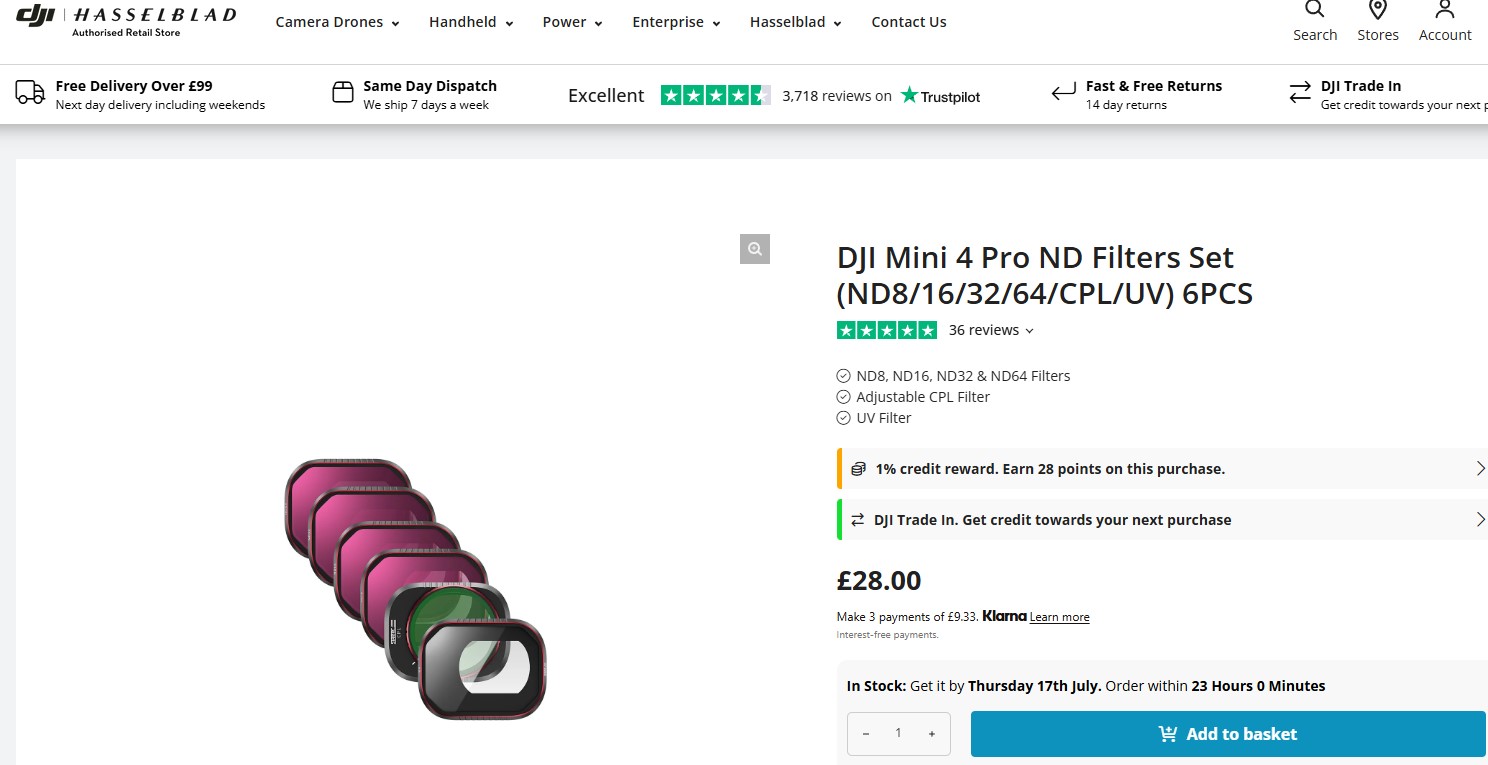The width and height of the screenshot is (1488, 765).
Task: Increase quantity with the plus button
Action: (x=931, y=734)
